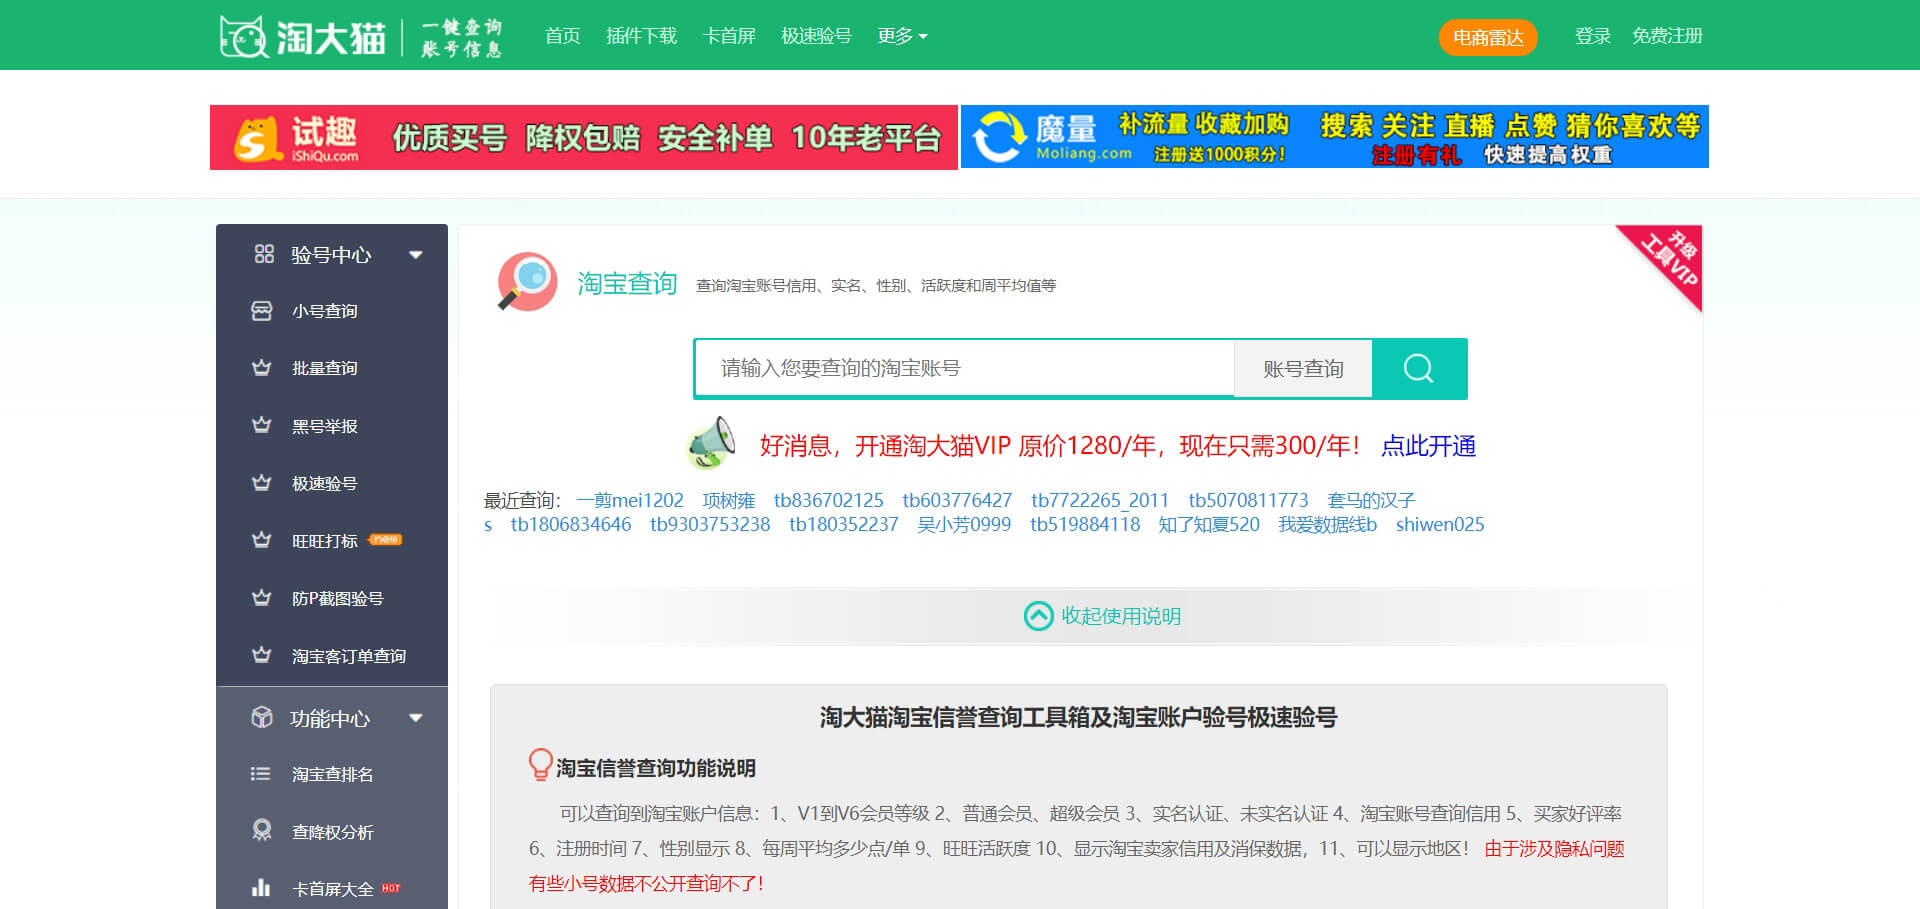Click the Taobao account input field
Viewport: 1920px width, 909px height.
tap(964, 369)
